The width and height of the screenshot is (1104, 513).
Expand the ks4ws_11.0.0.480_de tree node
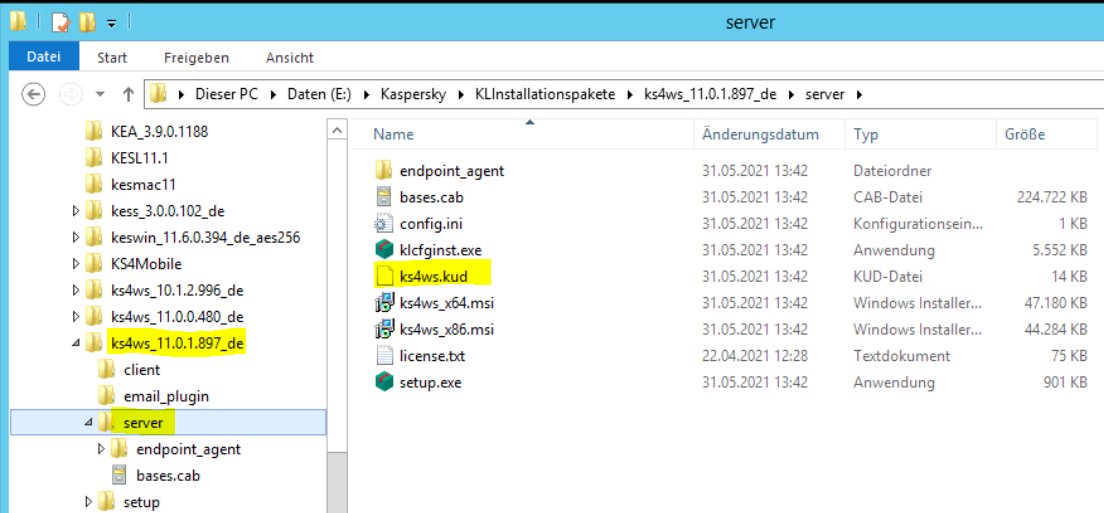76,317
